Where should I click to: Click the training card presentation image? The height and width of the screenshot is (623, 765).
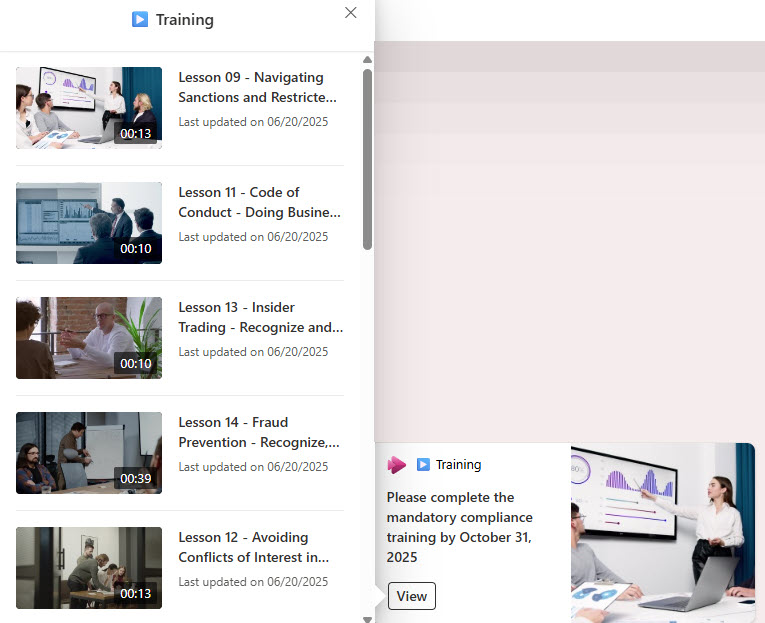click(662, 532)
